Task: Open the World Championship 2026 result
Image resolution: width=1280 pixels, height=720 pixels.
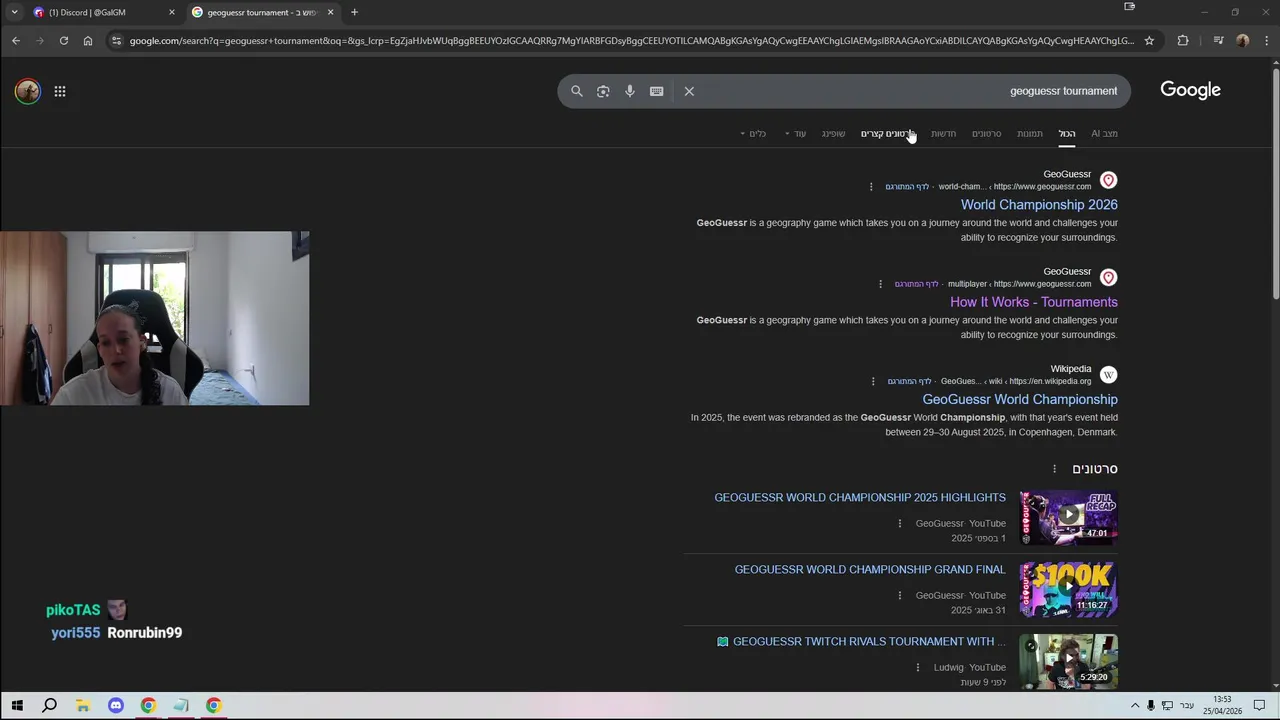Action: pos(1039,205)
